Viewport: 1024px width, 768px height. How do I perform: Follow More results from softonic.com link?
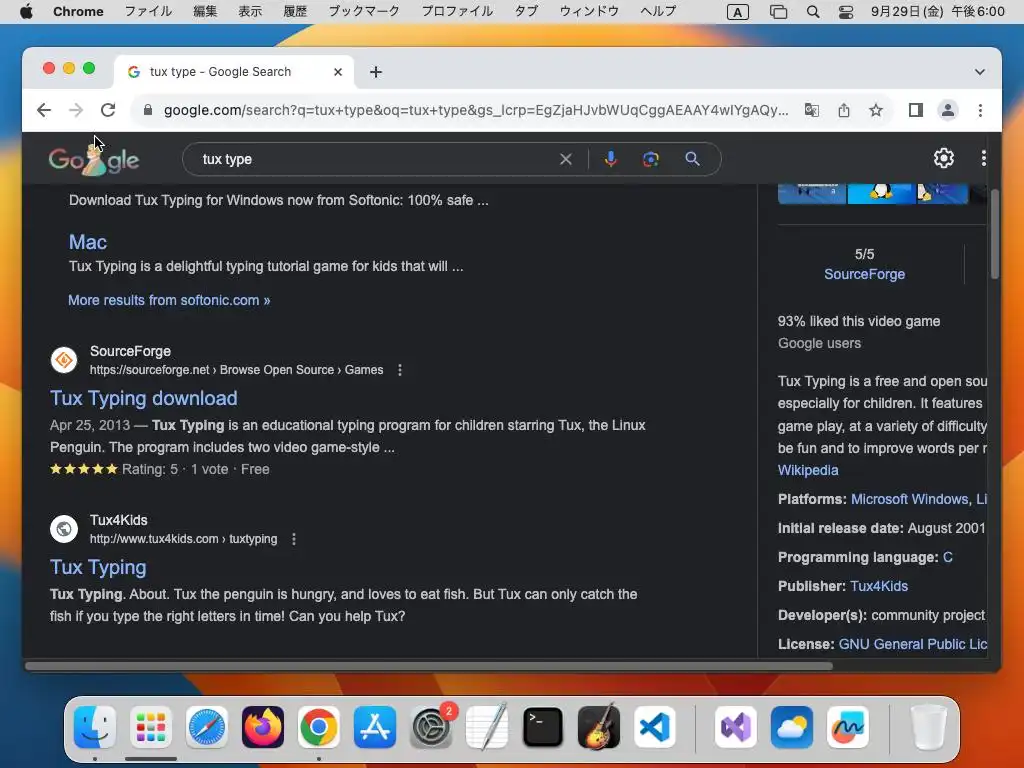click(169, 300)
